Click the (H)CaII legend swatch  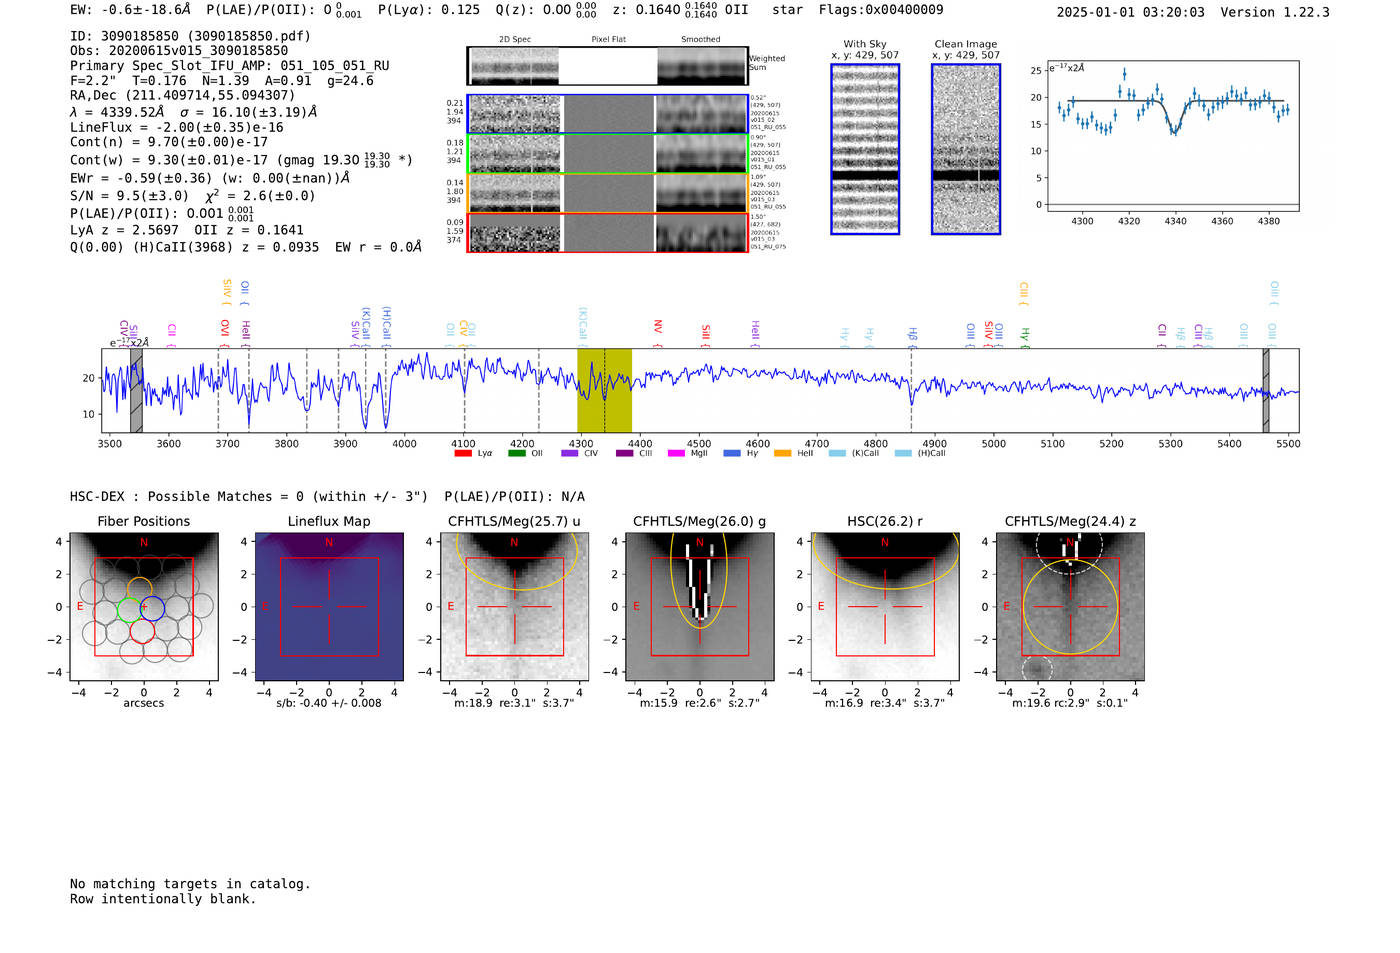point(903,453)
